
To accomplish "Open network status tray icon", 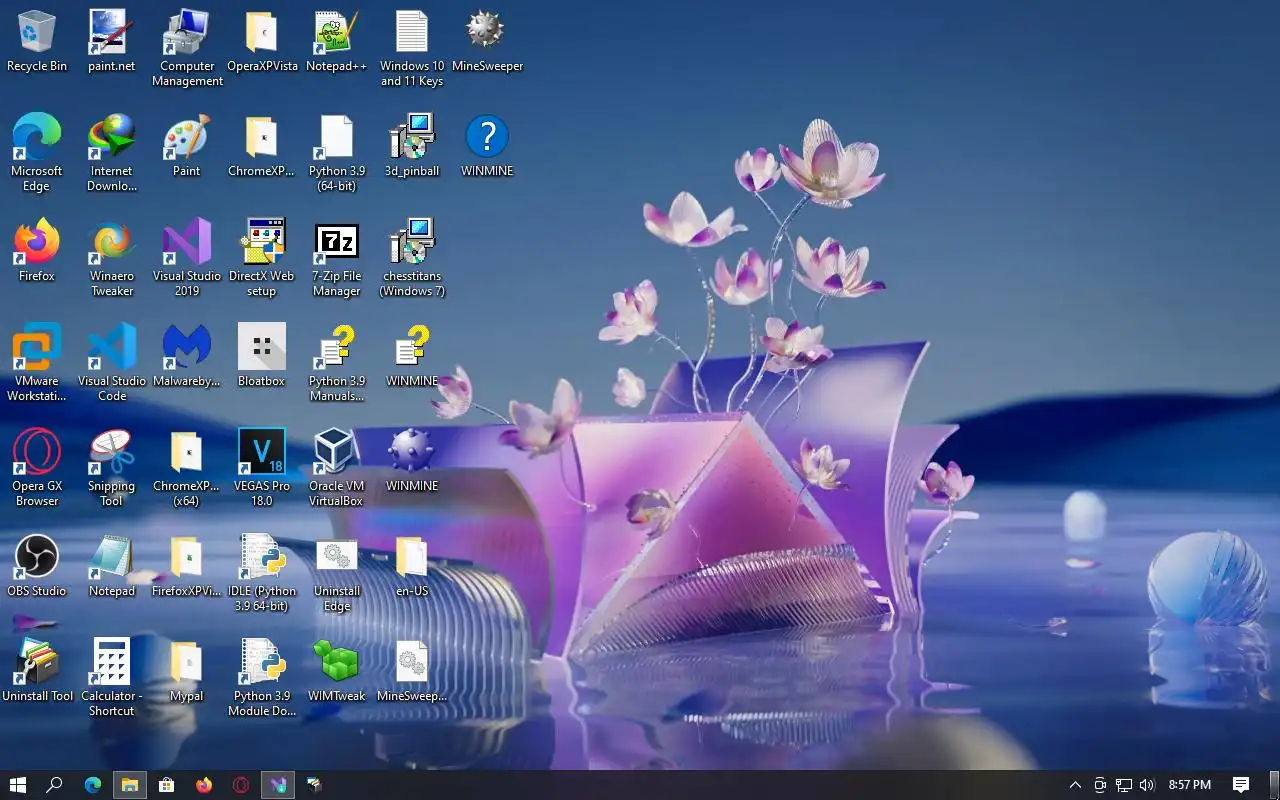I will tap(1124, 785).
